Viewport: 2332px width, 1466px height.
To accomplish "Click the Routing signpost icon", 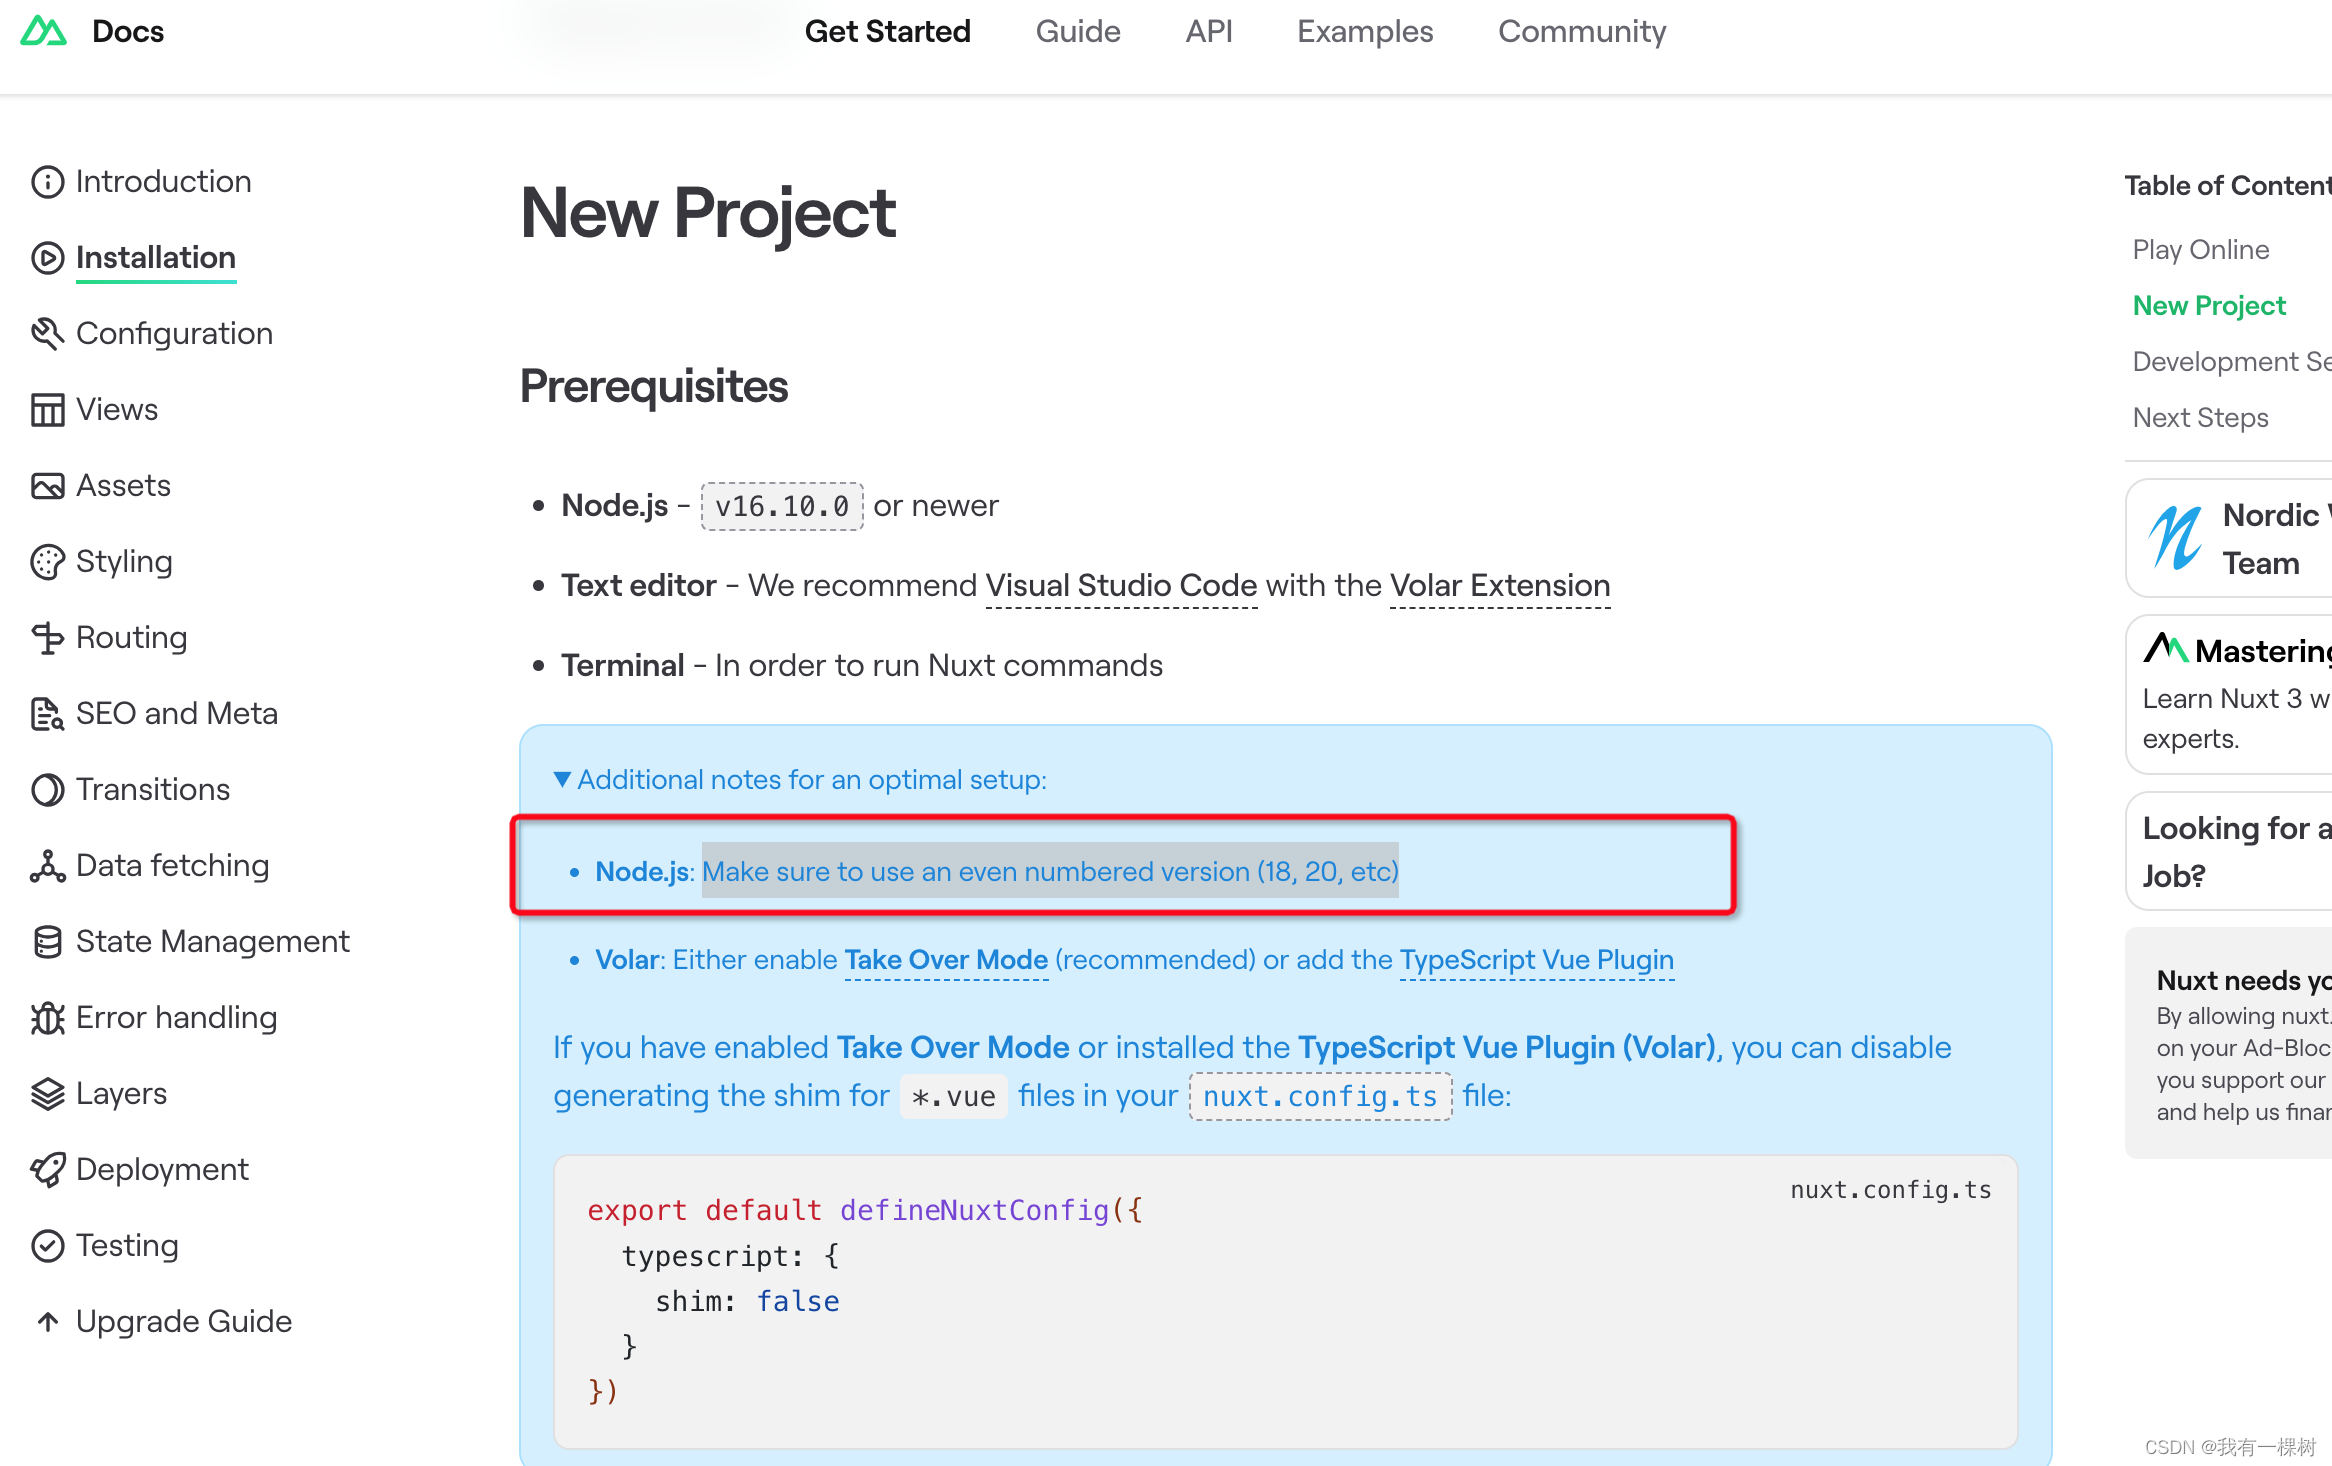I will tap(47, 638).
